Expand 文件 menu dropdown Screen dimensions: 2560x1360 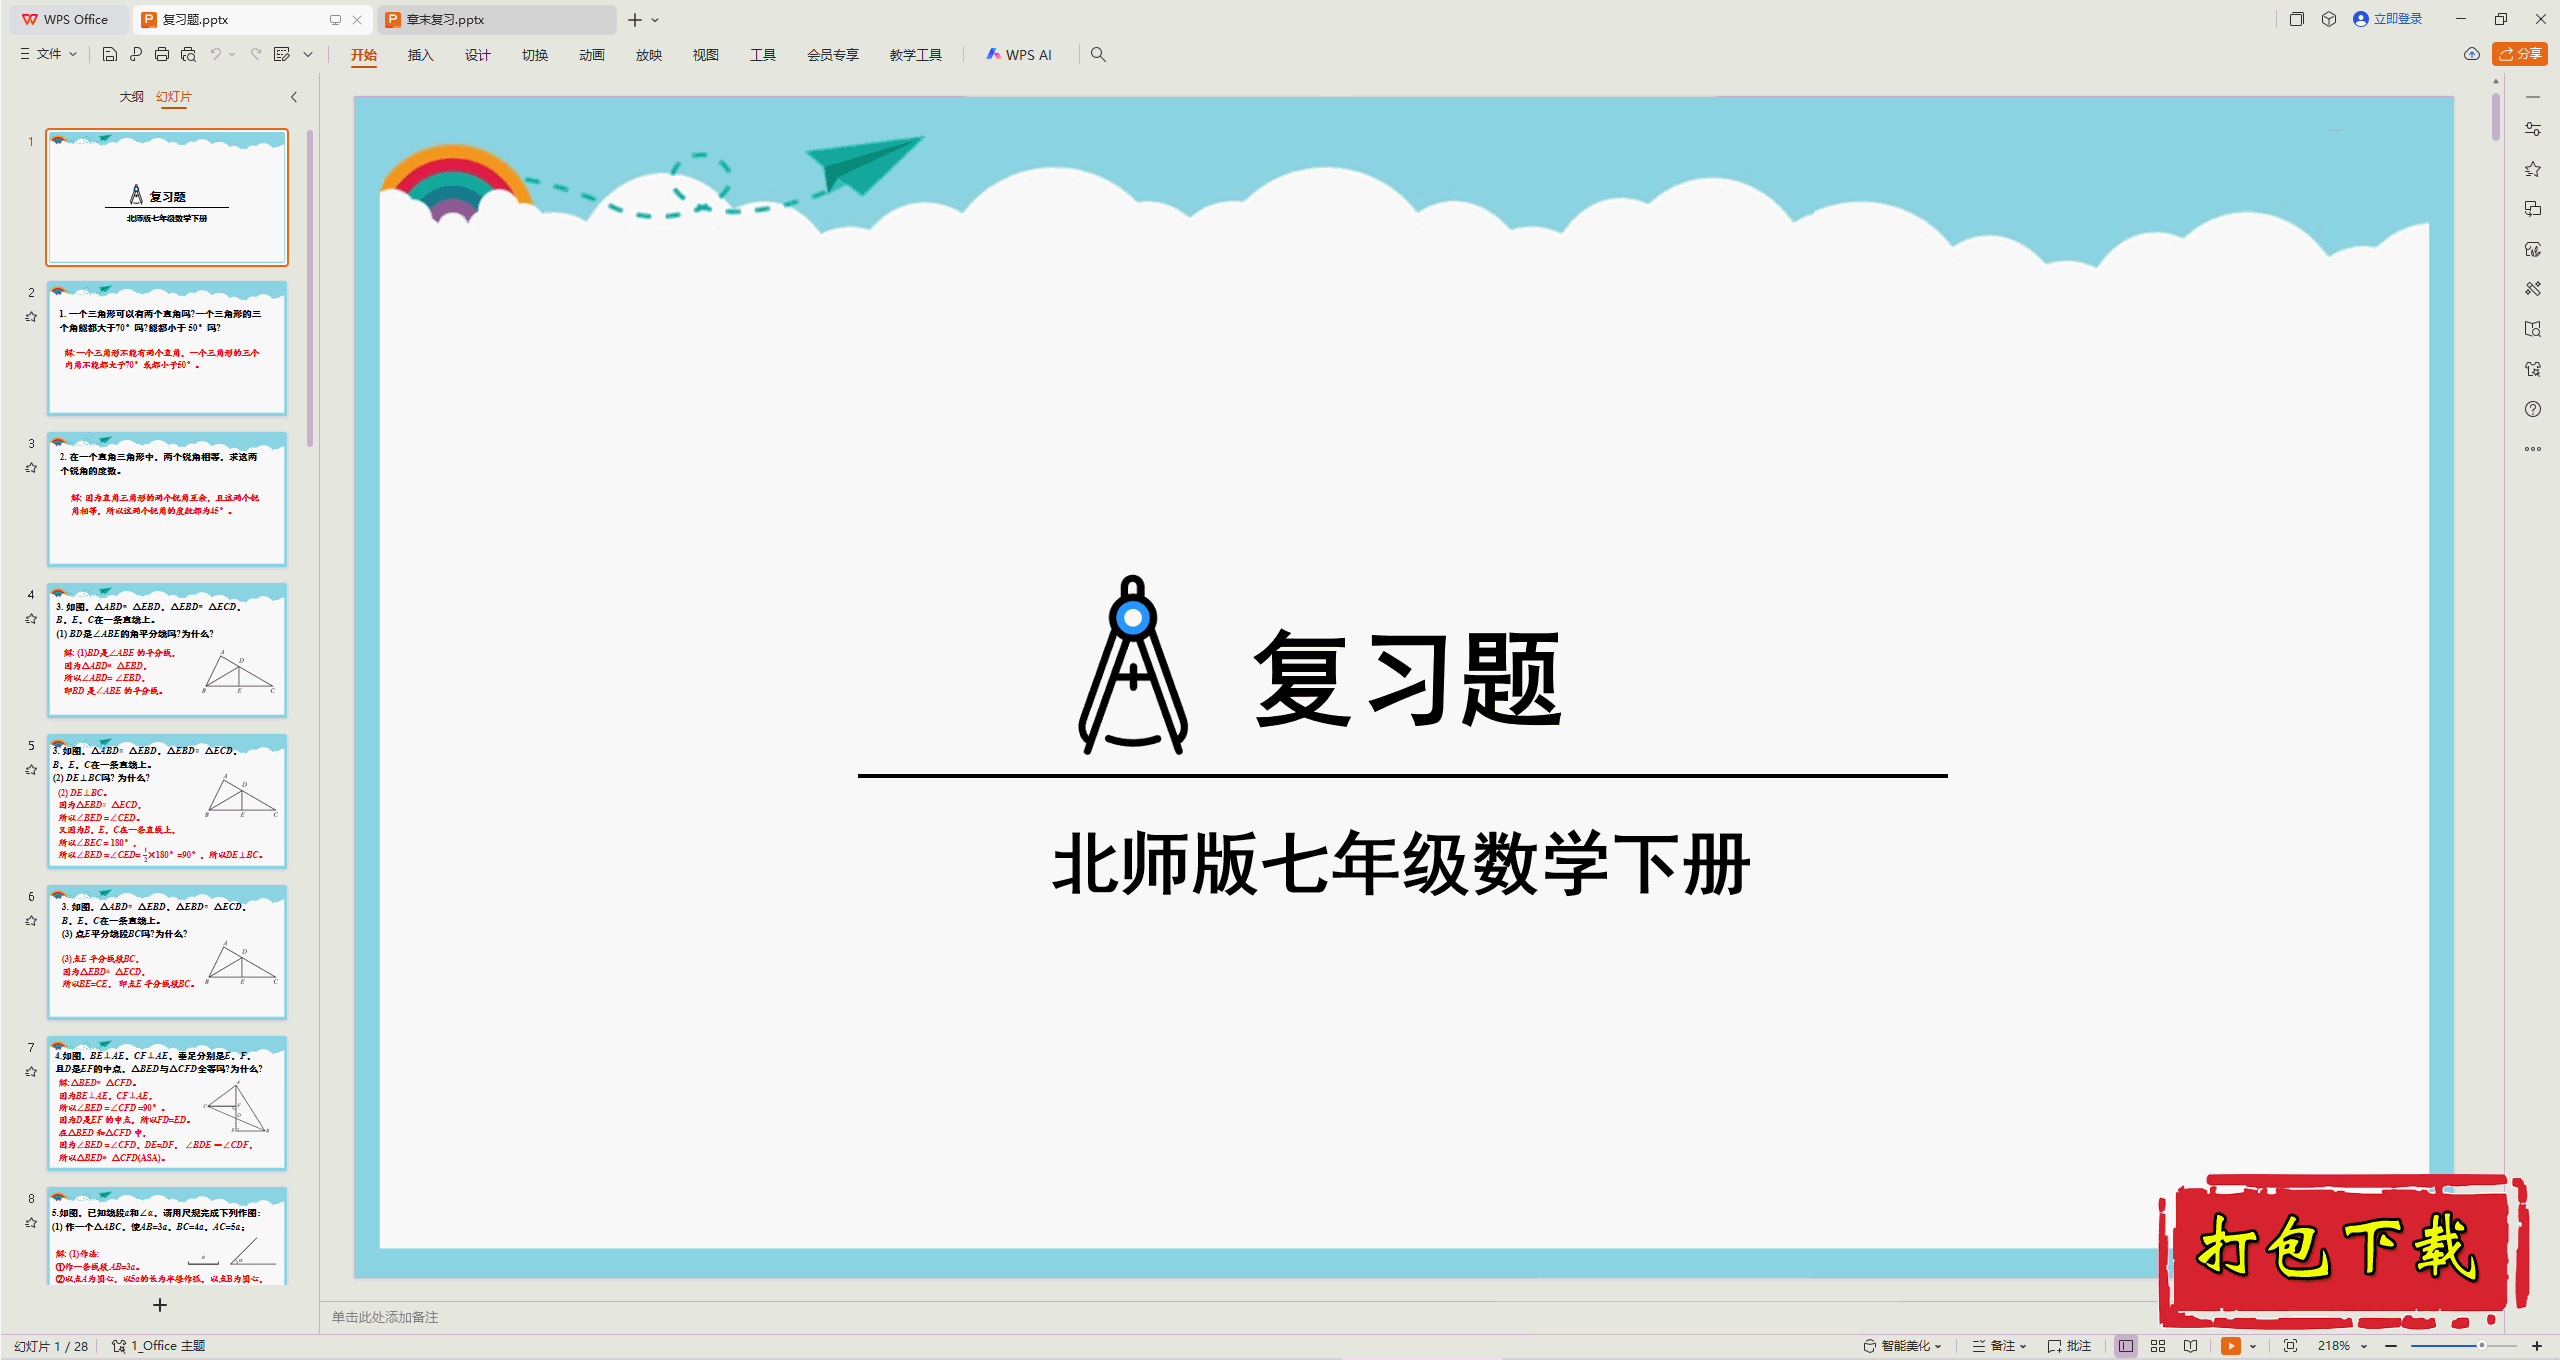(49, 54)
